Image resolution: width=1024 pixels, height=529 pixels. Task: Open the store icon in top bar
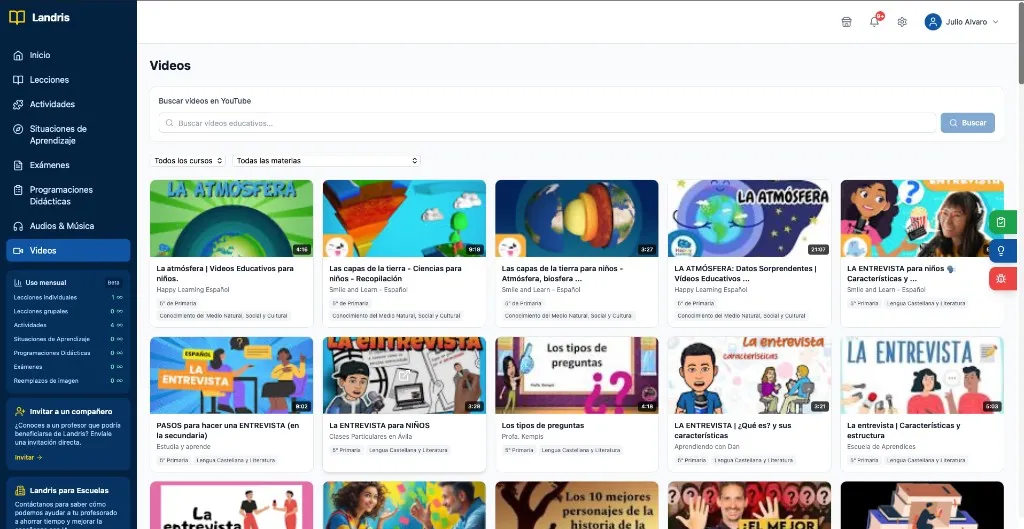tap(846, 22)
